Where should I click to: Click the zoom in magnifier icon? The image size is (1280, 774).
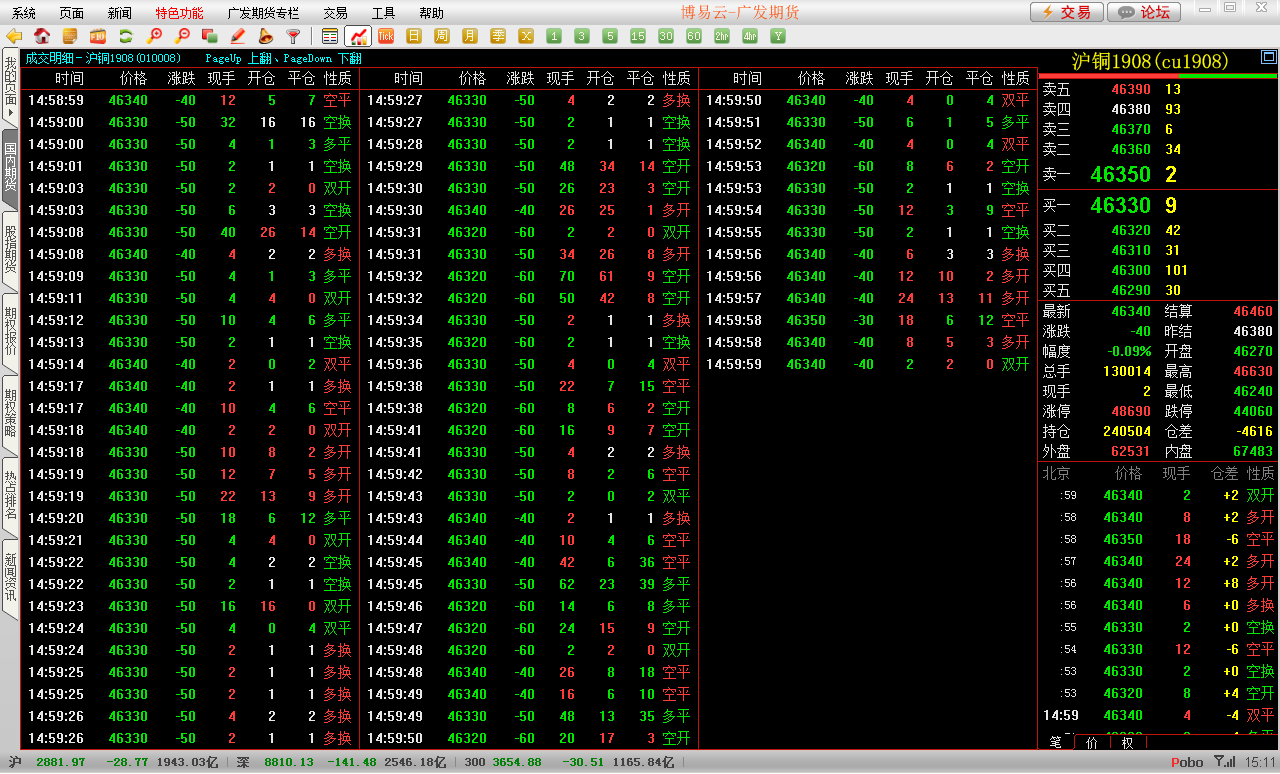154,36
